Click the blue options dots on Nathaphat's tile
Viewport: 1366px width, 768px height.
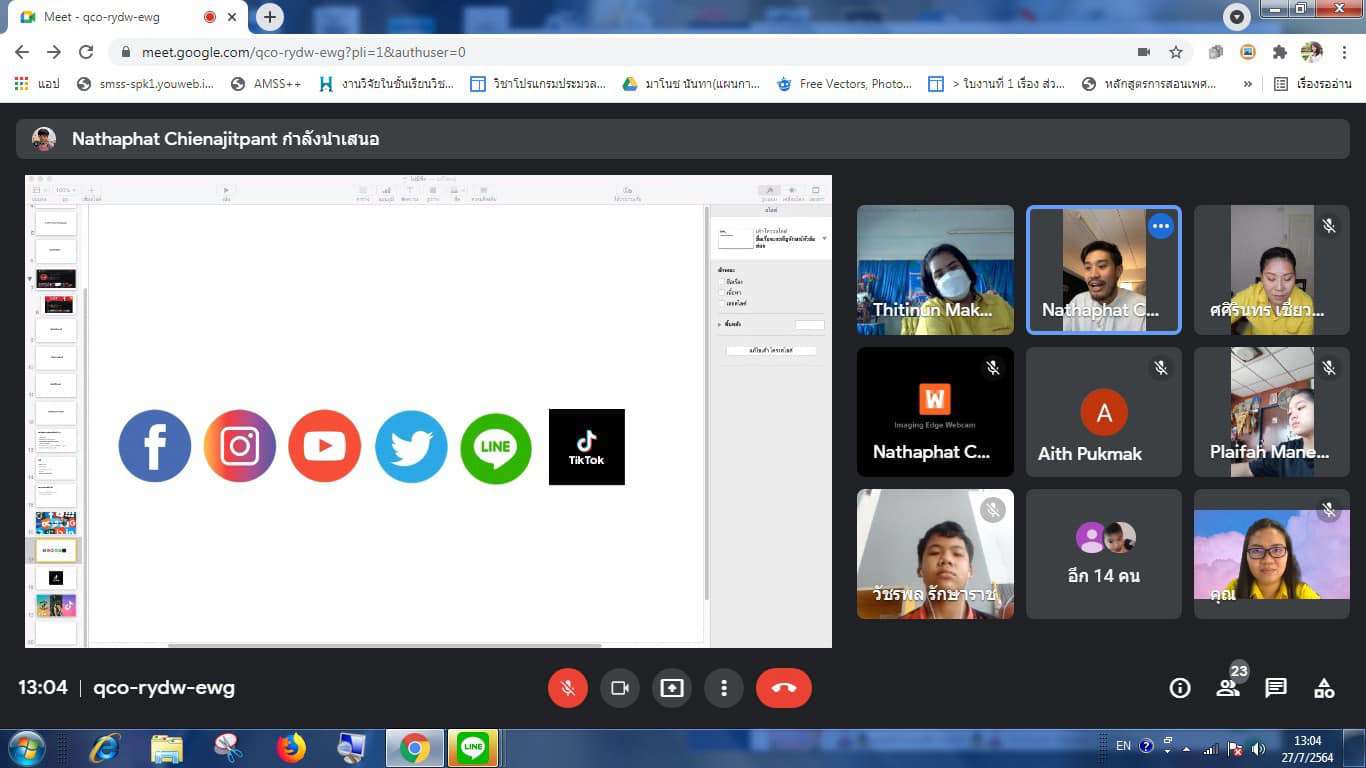point(1160,227)
